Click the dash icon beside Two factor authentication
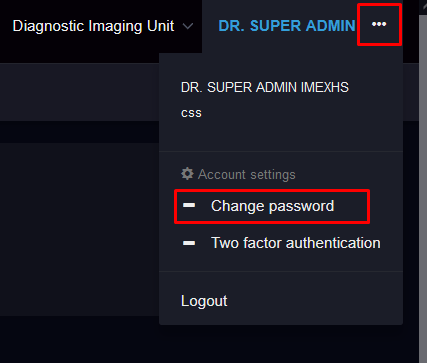The height and width of the screenshot is (363, 427). [x=189, y=243]
